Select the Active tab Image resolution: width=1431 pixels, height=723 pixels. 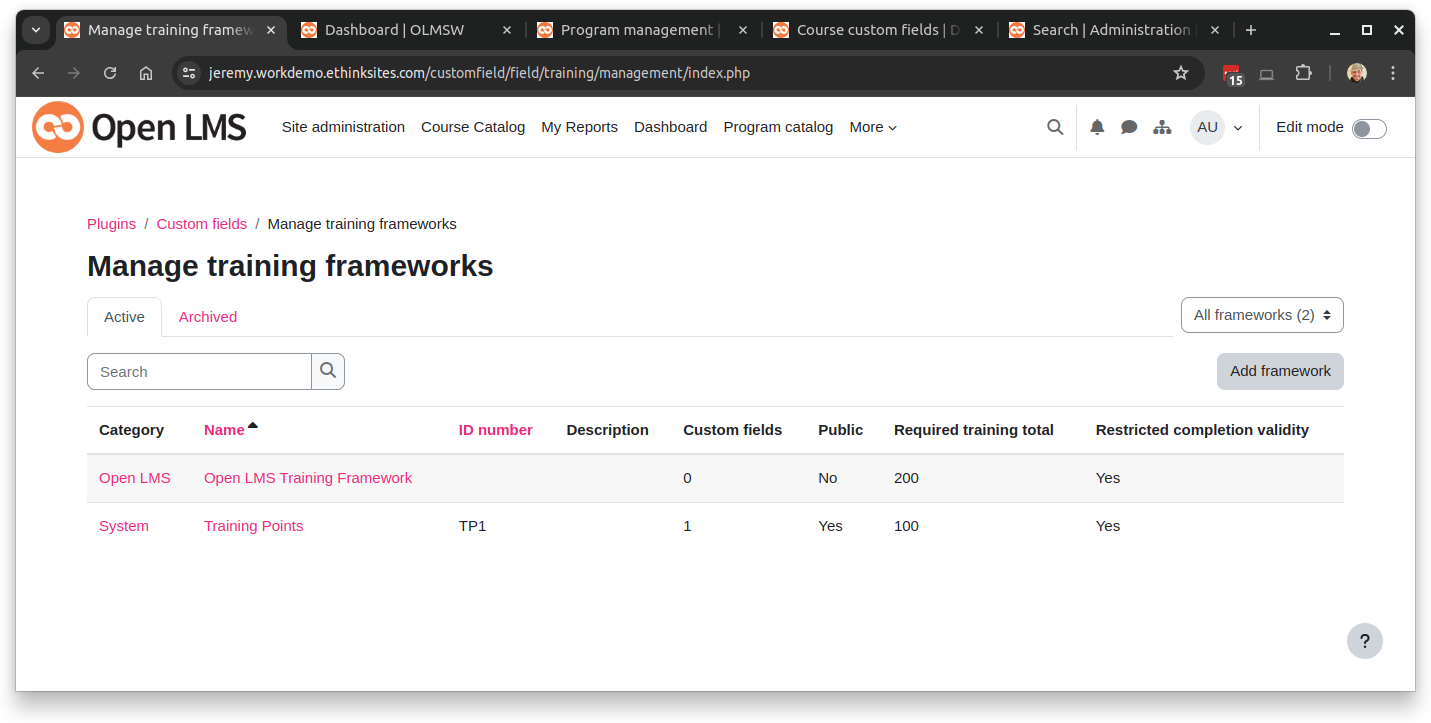coord(124,317)
